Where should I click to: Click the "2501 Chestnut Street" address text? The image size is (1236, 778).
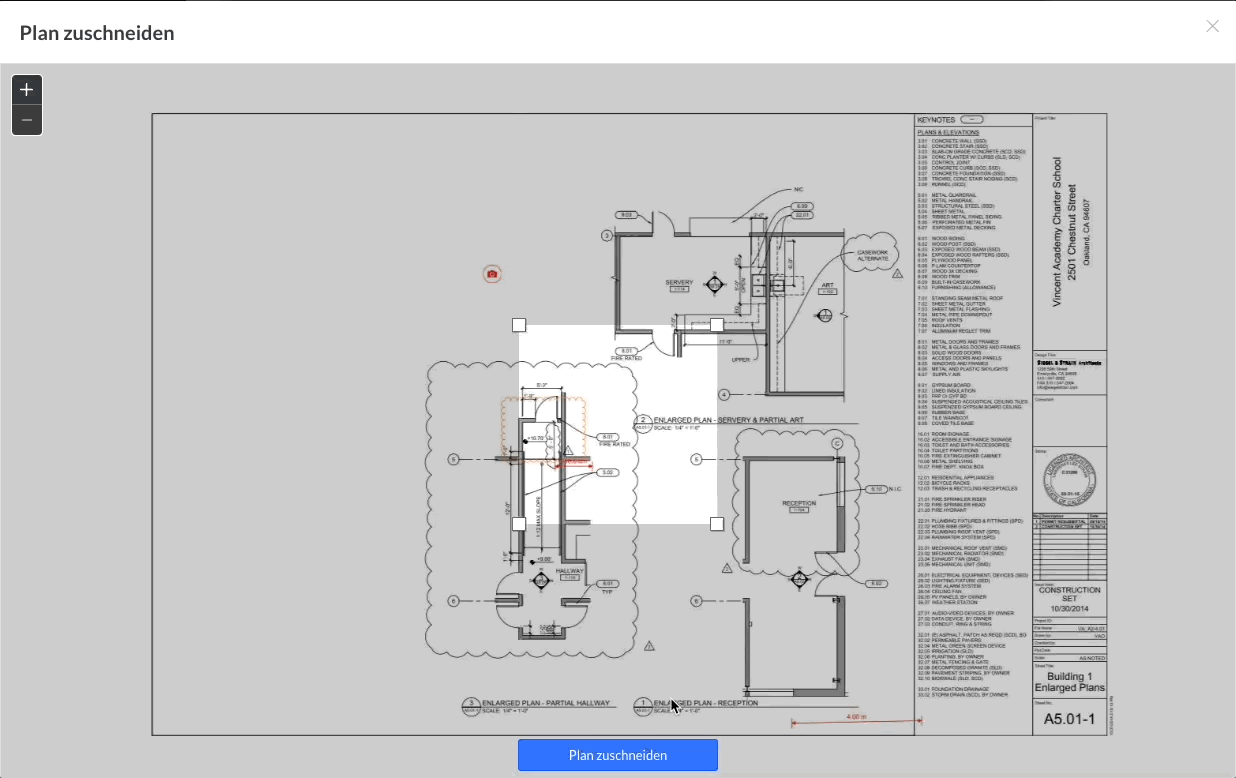point(1072,232)
